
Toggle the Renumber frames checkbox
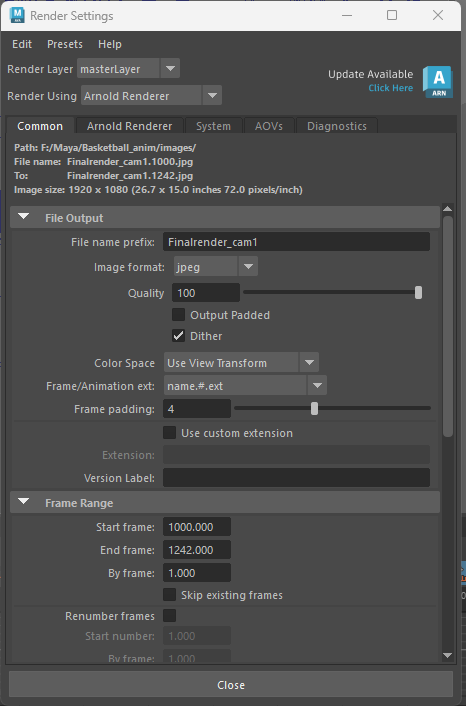(x=169, y=615)
